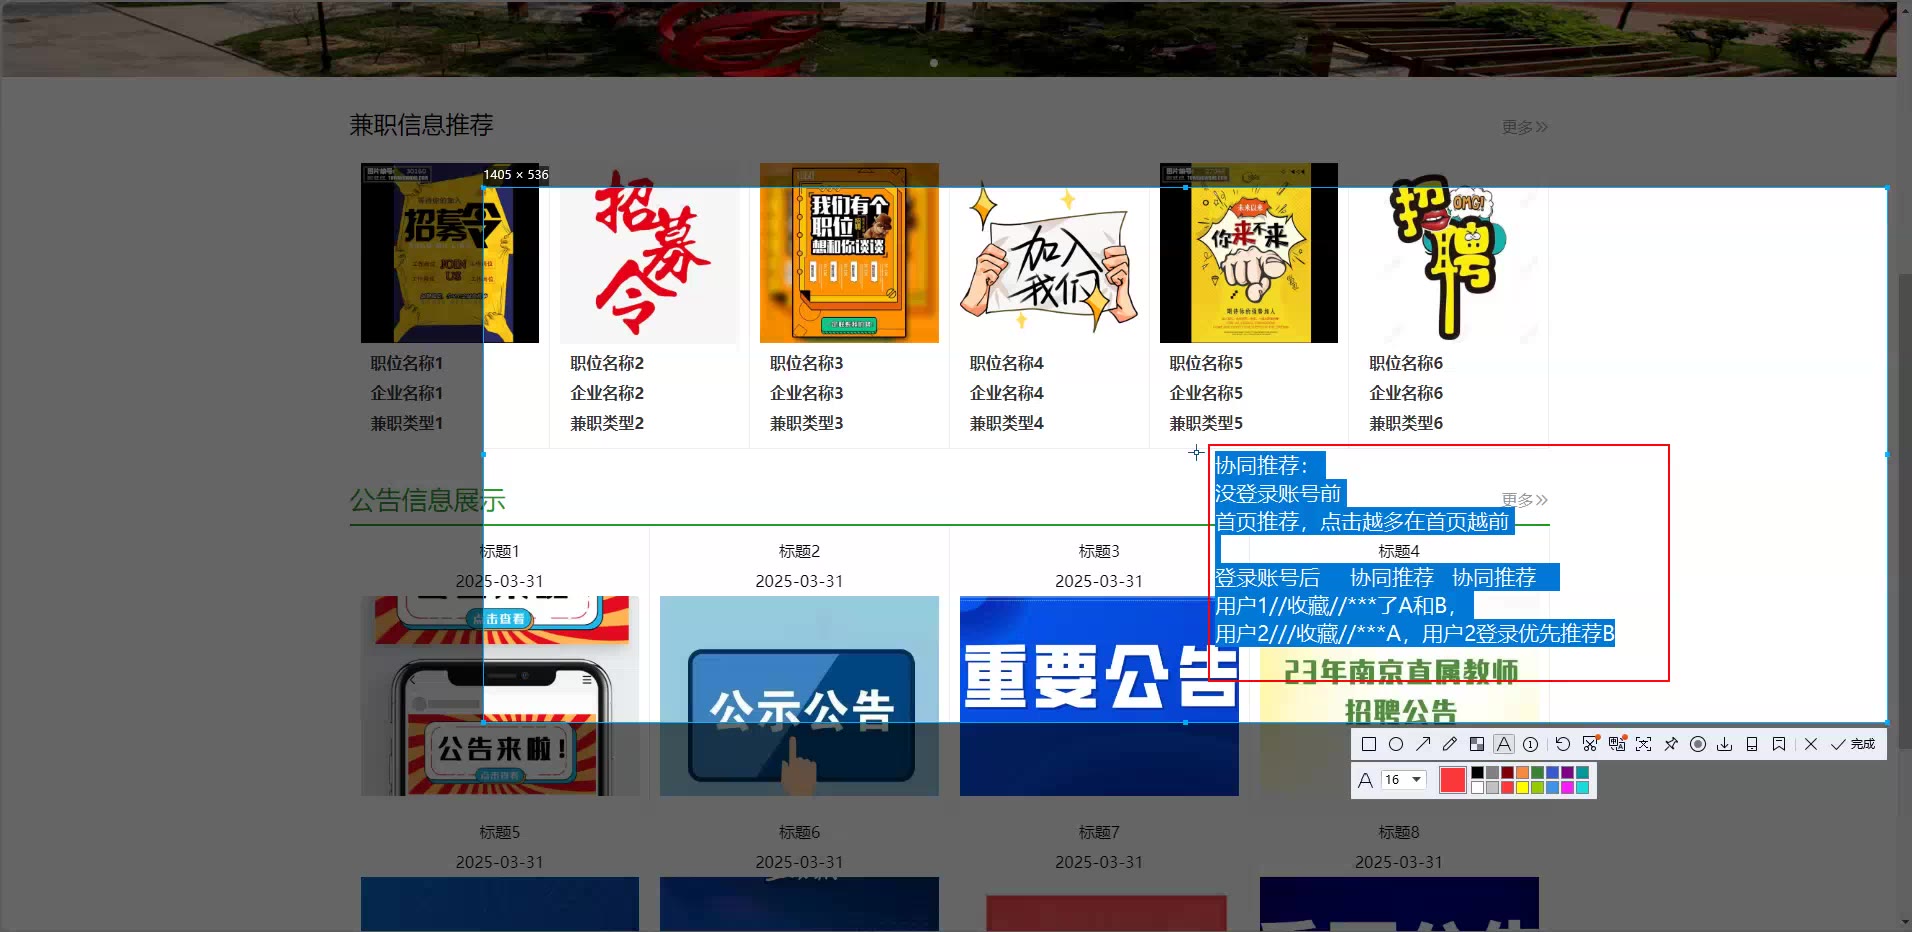This screenshot has width=1912, height=932.
Task: Click the 企业名称6 company name
Action: 1407,393
